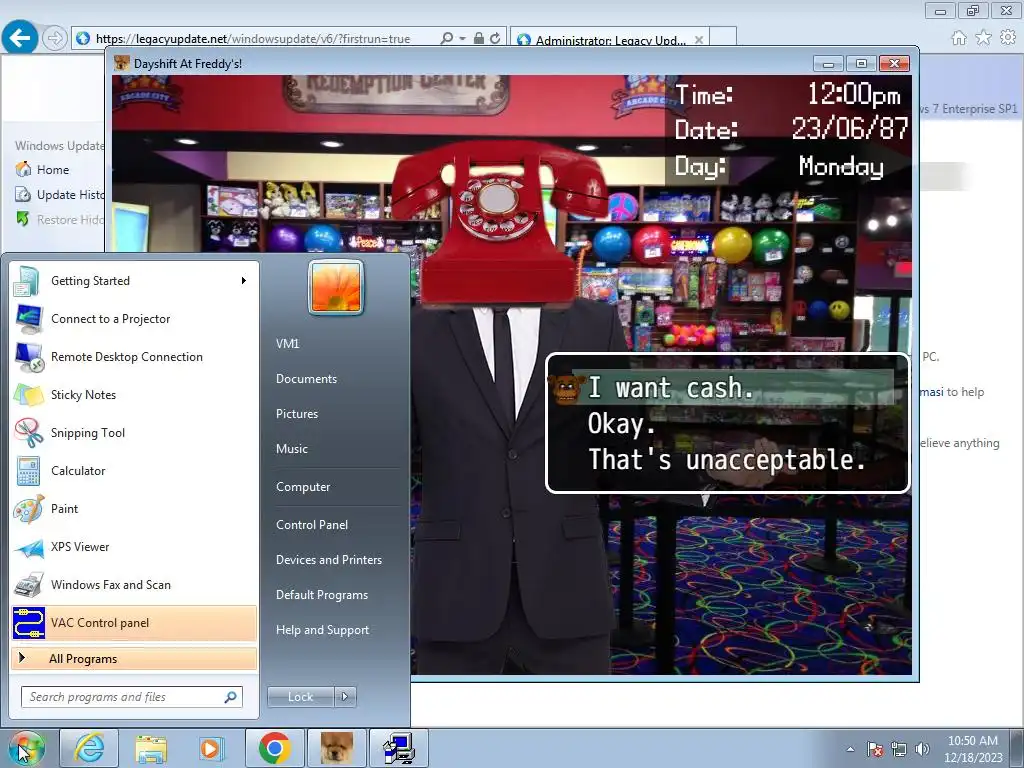Open Pictures library
The image size is (1024, 768).
[297, 414]
